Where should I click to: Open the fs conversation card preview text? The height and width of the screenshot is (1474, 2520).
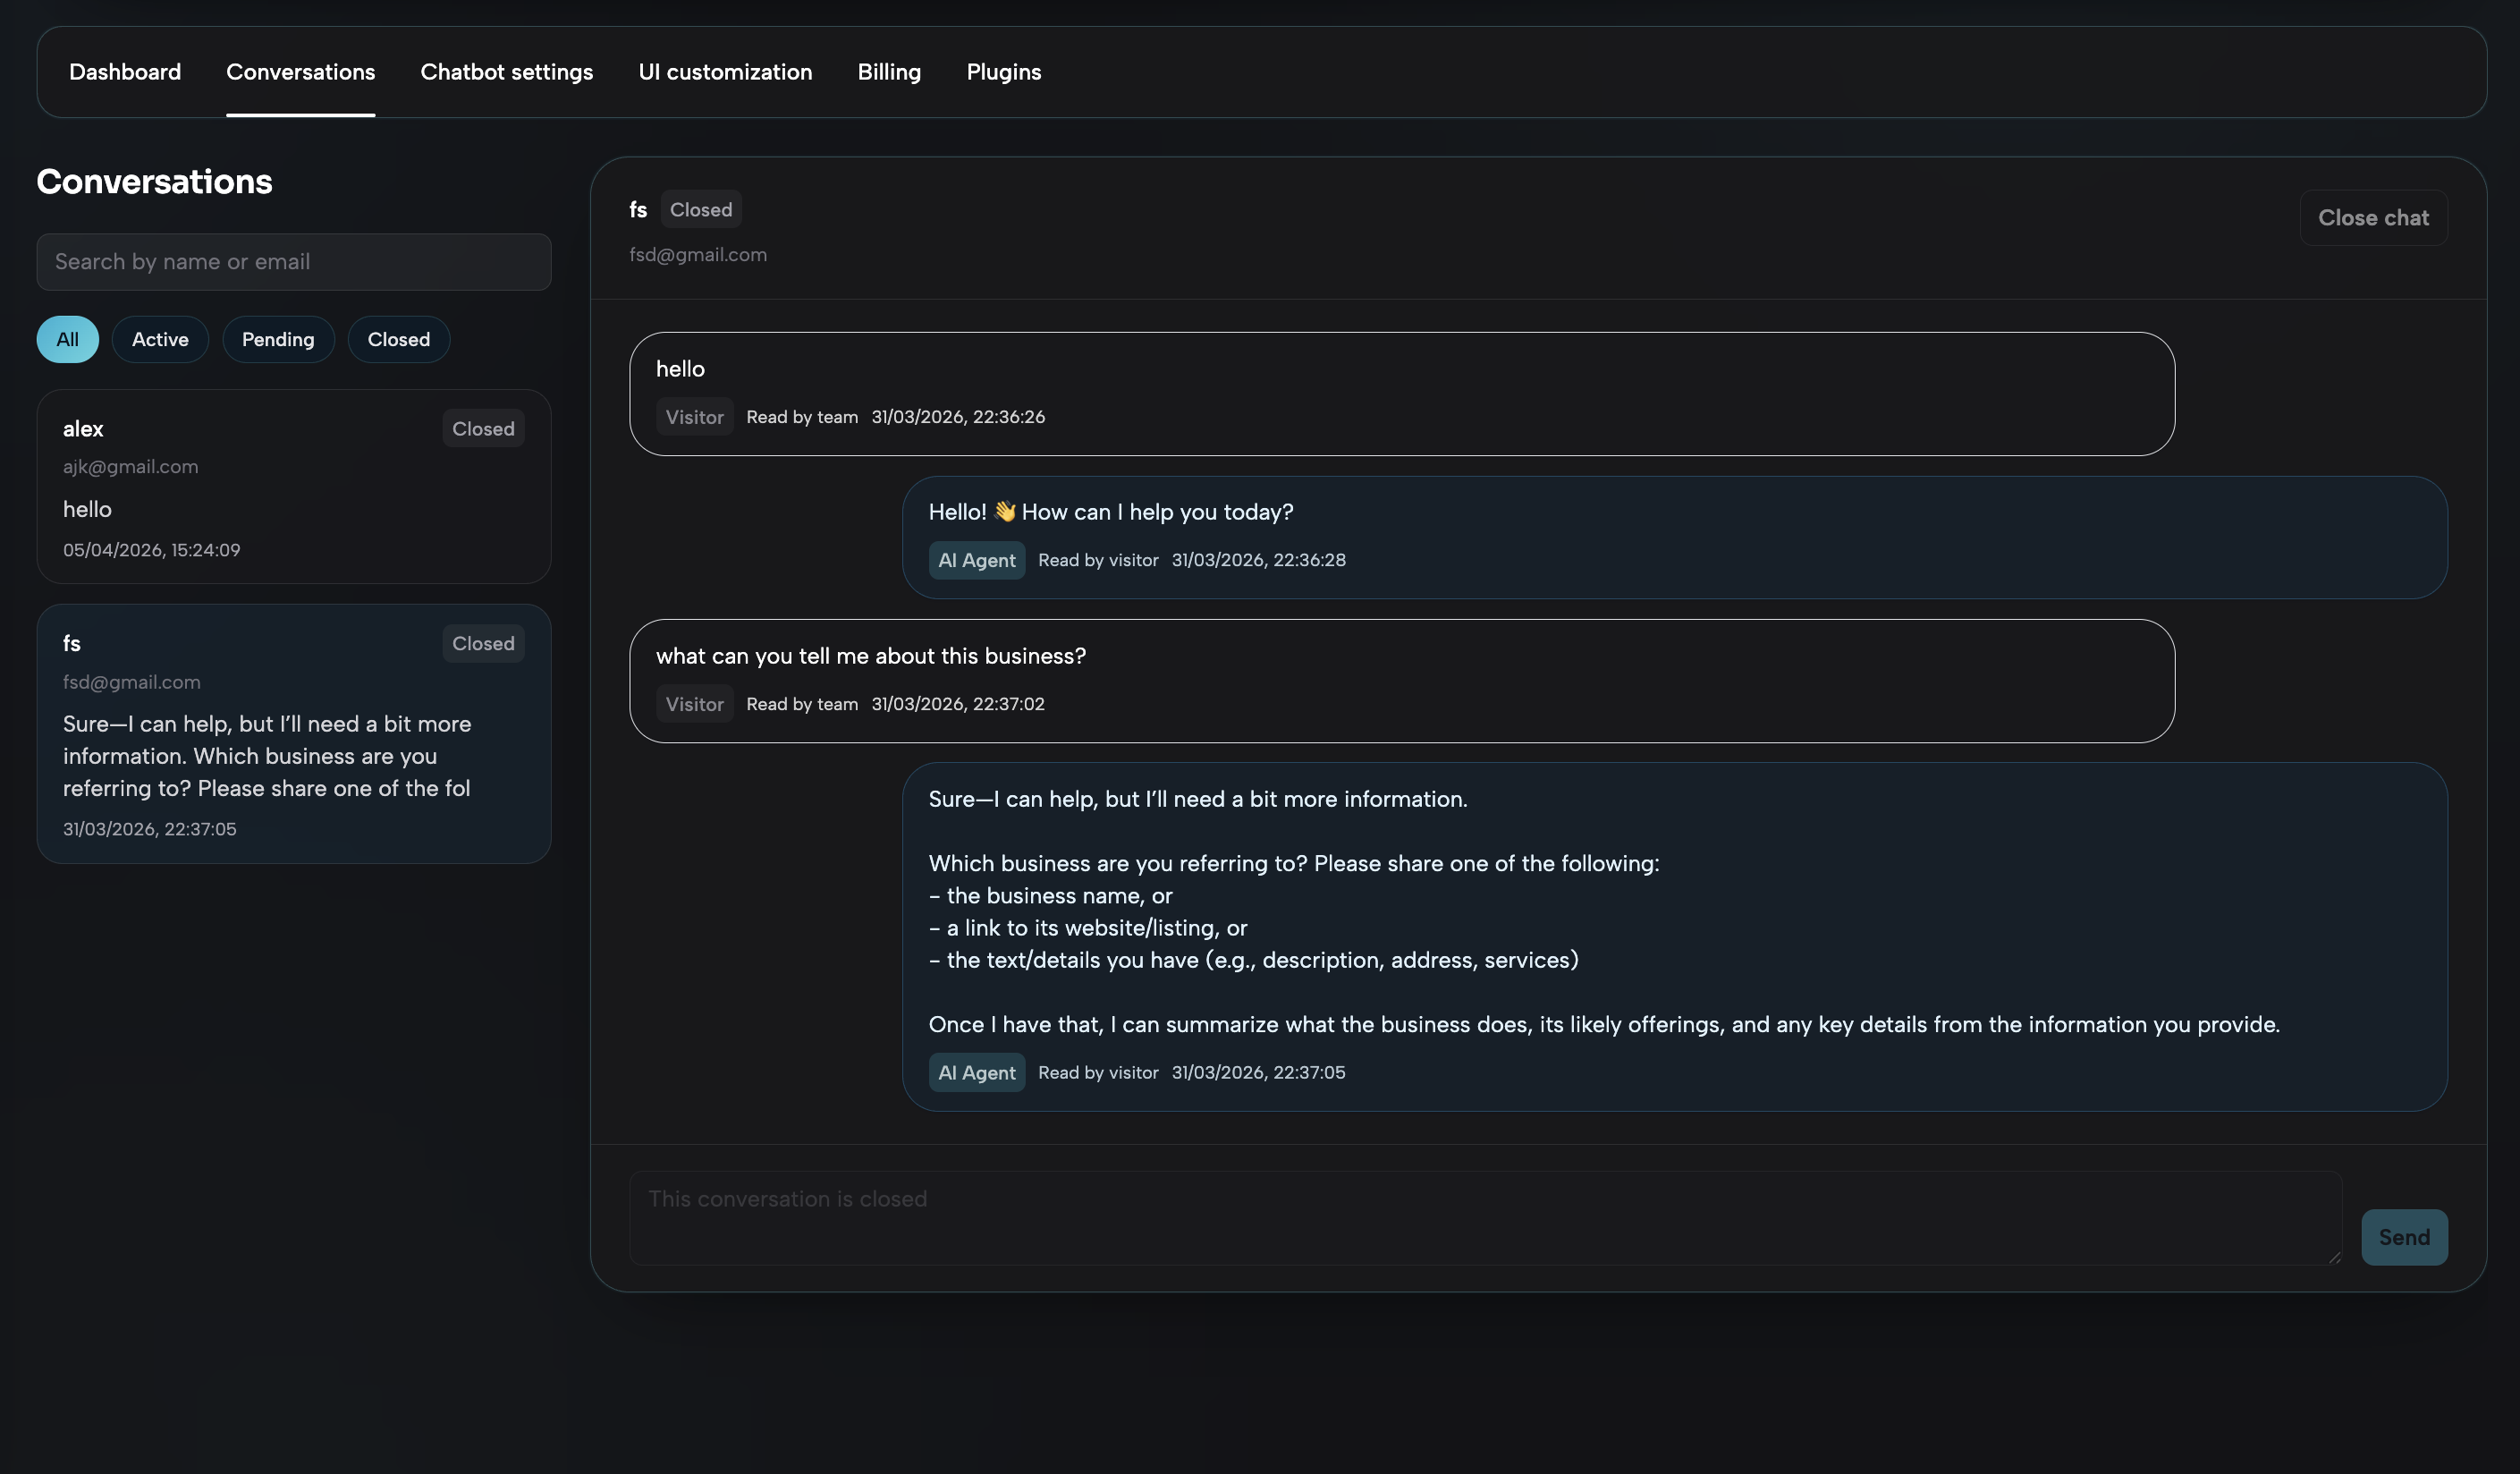[267, 756]
